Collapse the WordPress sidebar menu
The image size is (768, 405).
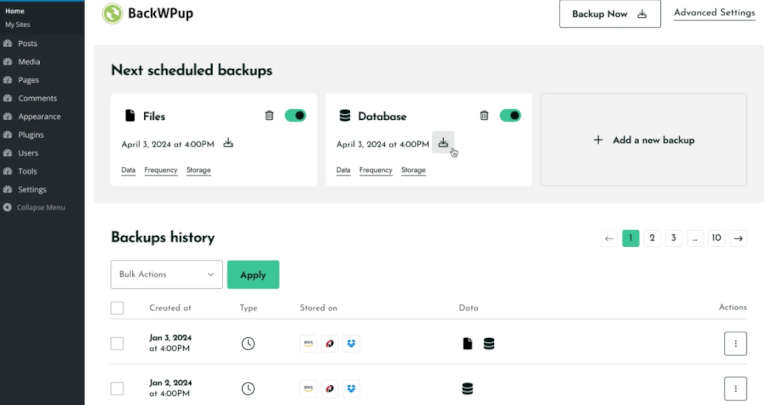(40, 207)
